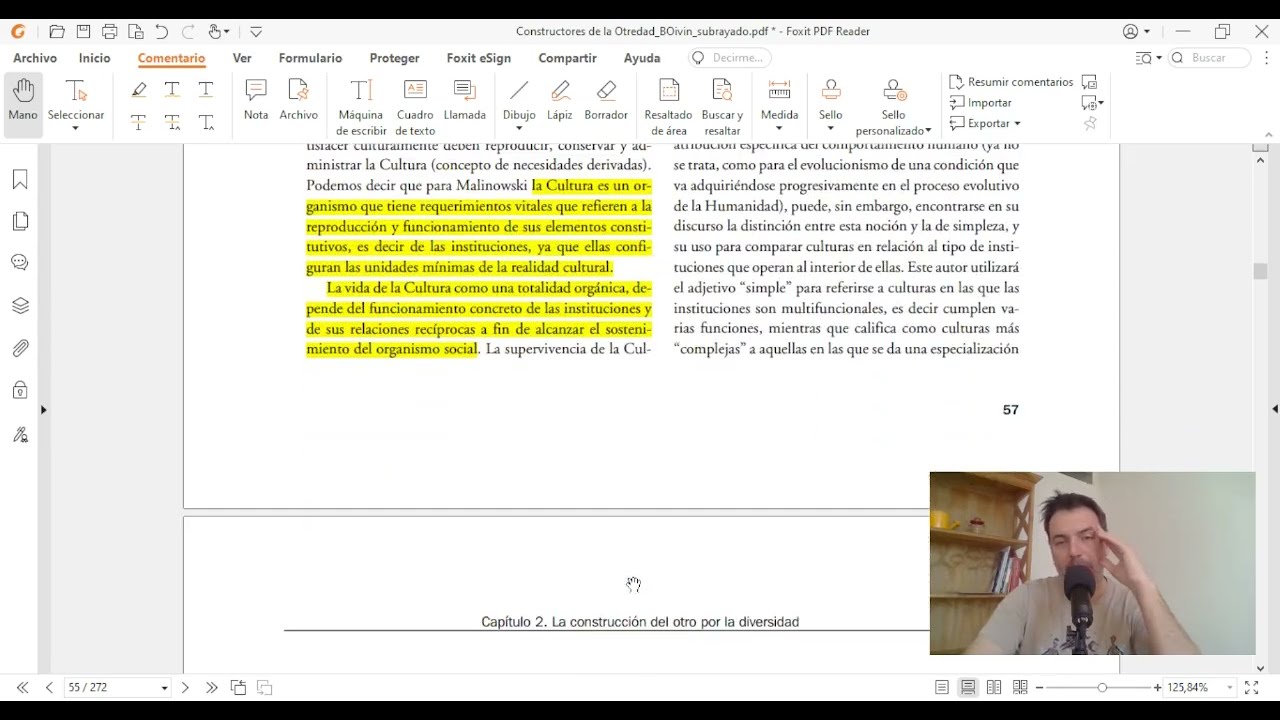The height and width of the screenshot is (720, 1280).
Task: Use the Resaltado de área tool
Action: coord(668,107)
